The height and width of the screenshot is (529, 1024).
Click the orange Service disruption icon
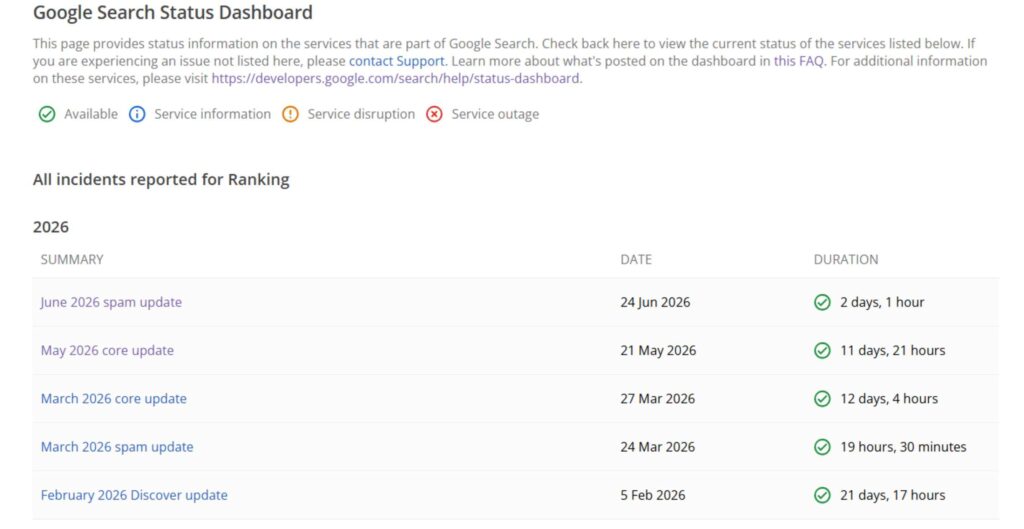[x=291, y=114]
